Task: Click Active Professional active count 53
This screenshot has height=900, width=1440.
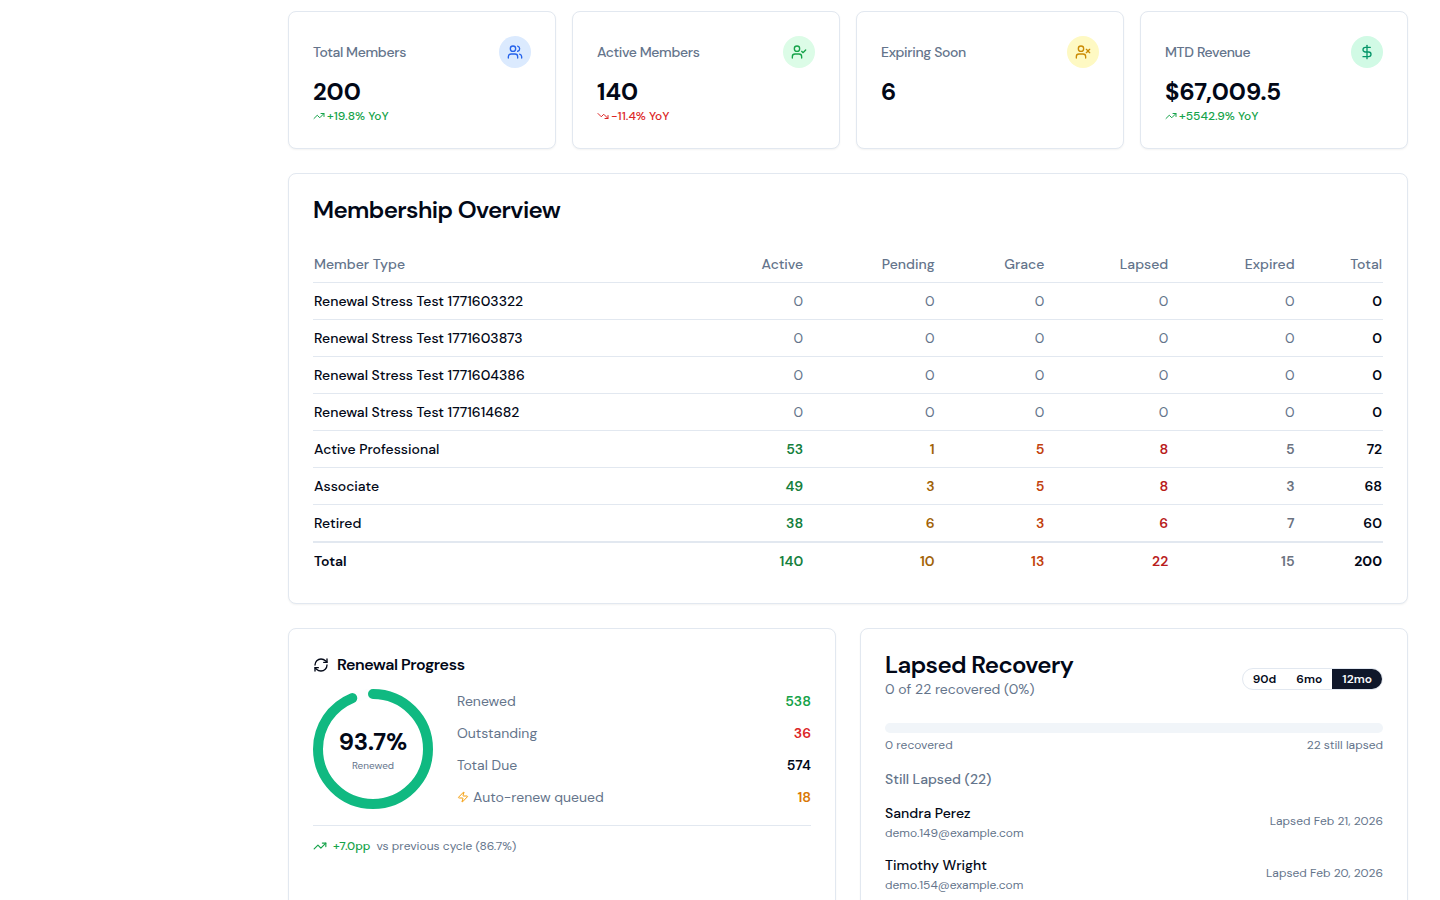Action: 795,449
